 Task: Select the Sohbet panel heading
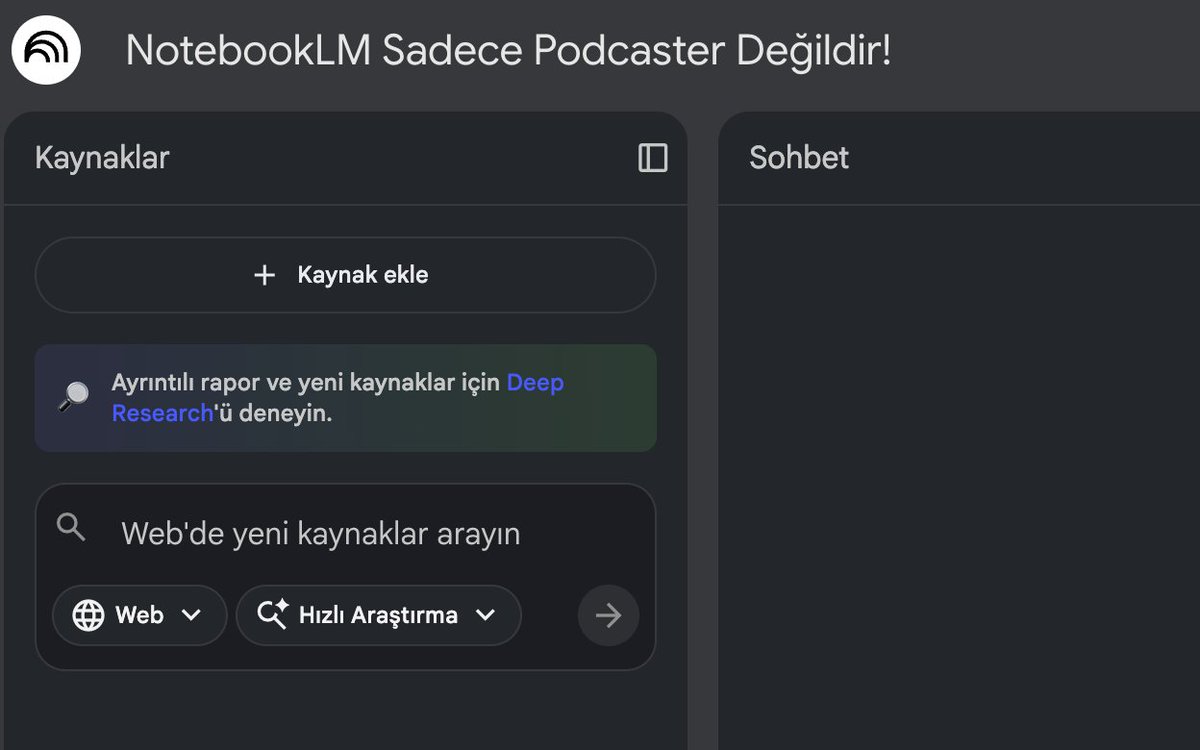coord(799,158)
